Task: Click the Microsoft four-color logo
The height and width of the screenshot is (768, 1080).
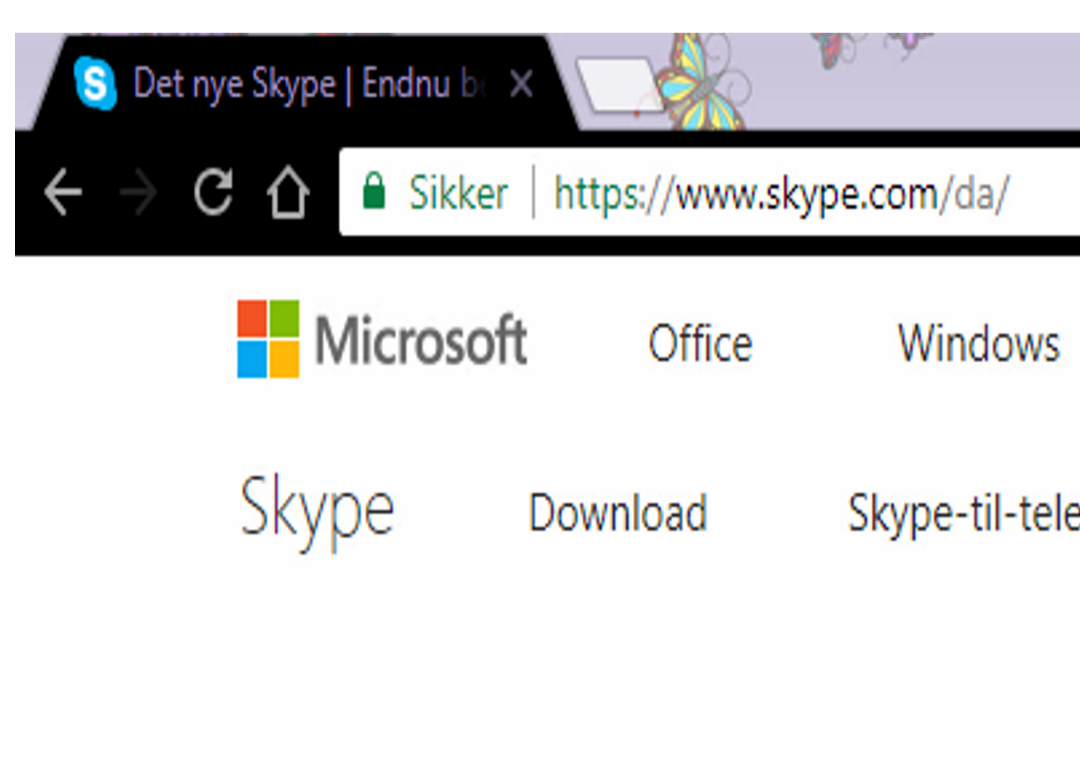Action: click(x=268, y=339)
